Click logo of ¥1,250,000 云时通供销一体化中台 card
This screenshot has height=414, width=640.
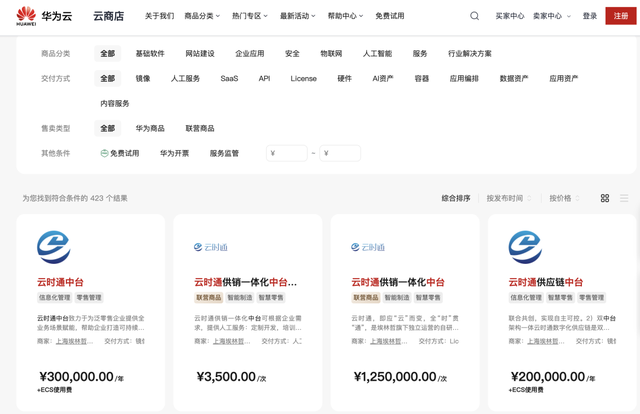tap(368, 247)
